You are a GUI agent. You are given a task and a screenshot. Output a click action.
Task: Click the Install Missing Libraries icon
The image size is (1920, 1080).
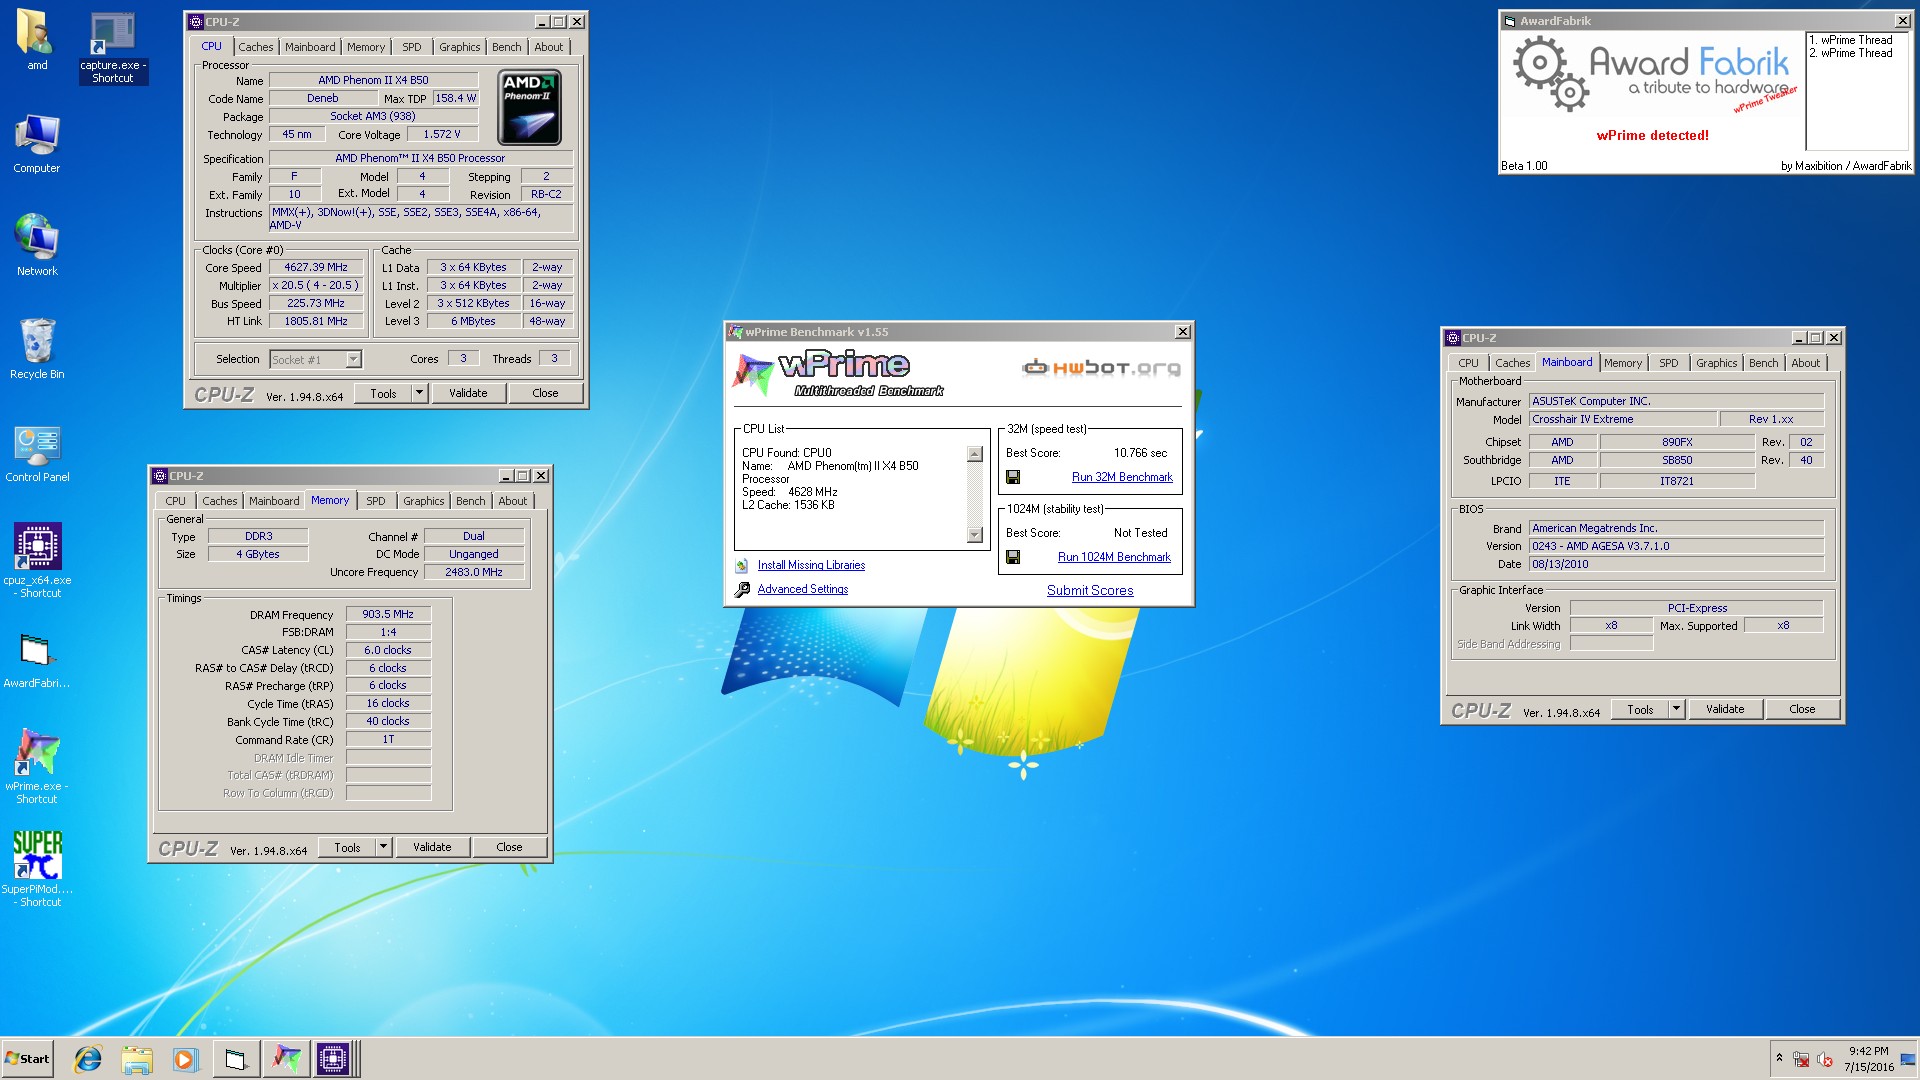(742, 566)
